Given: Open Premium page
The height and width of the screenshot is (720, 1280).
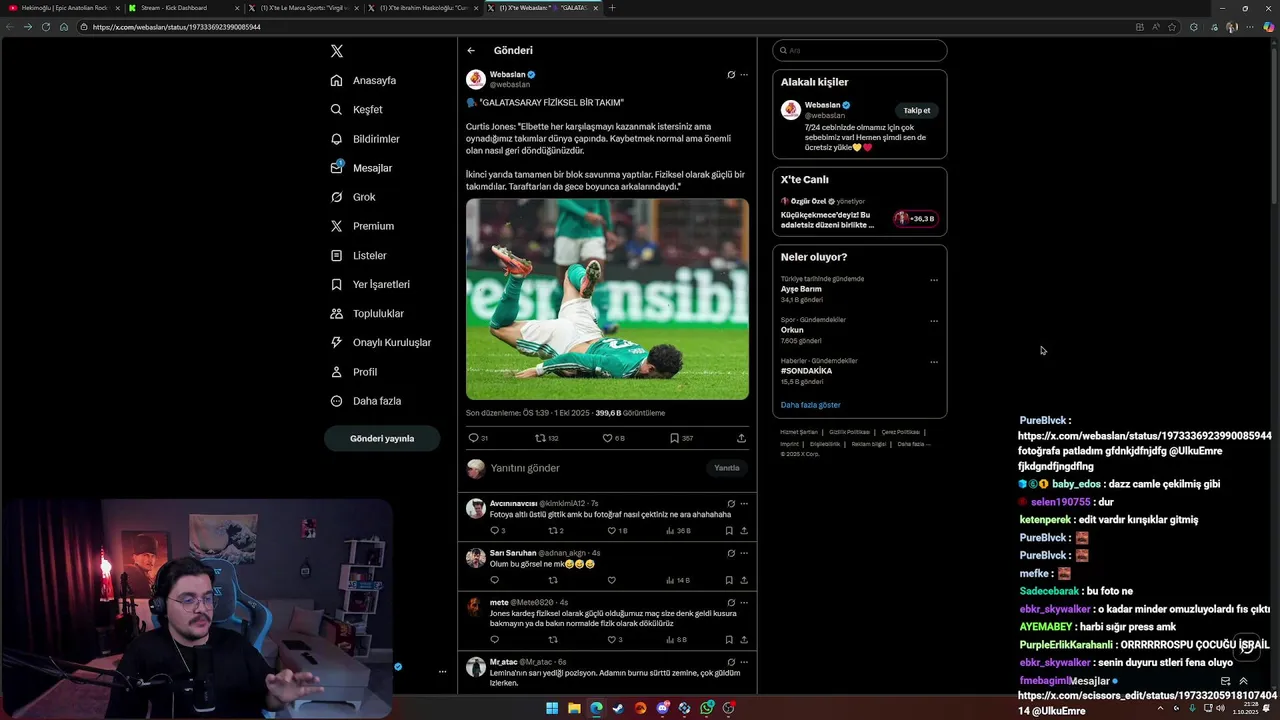Looking at the screenshot, I should [x=362, y=226].
